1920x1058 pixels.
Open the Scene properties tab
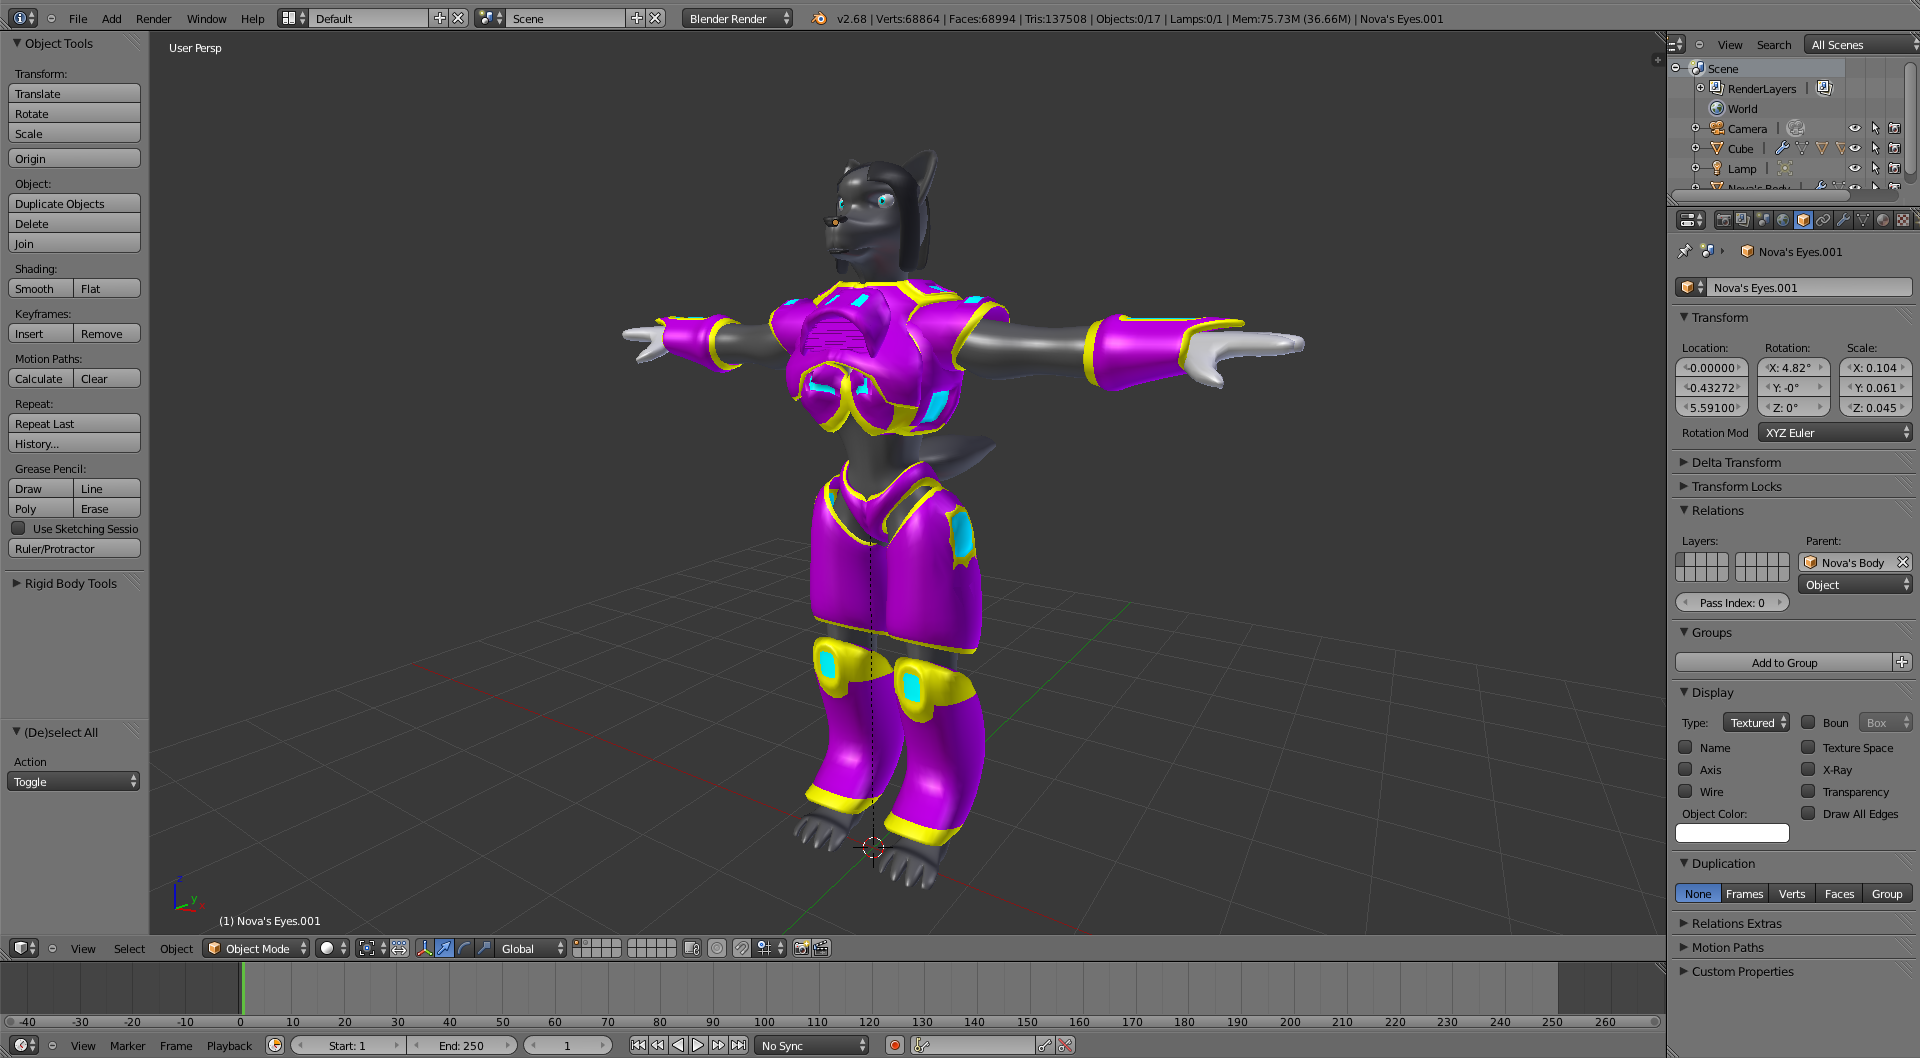pos(1763,220)
